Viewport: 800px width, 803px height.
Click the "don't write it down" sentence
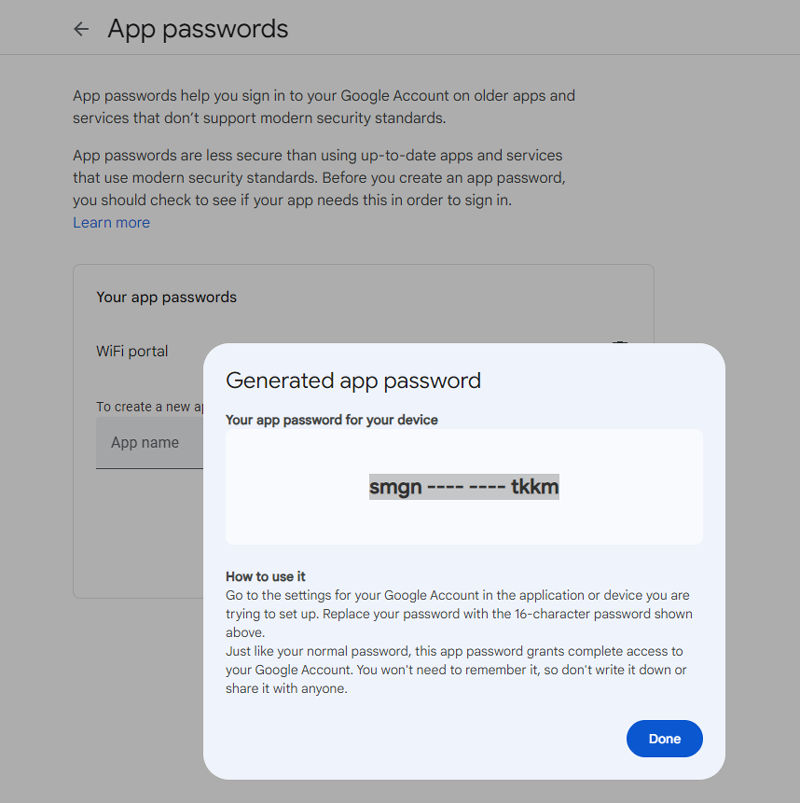click(x=580, y=670)
